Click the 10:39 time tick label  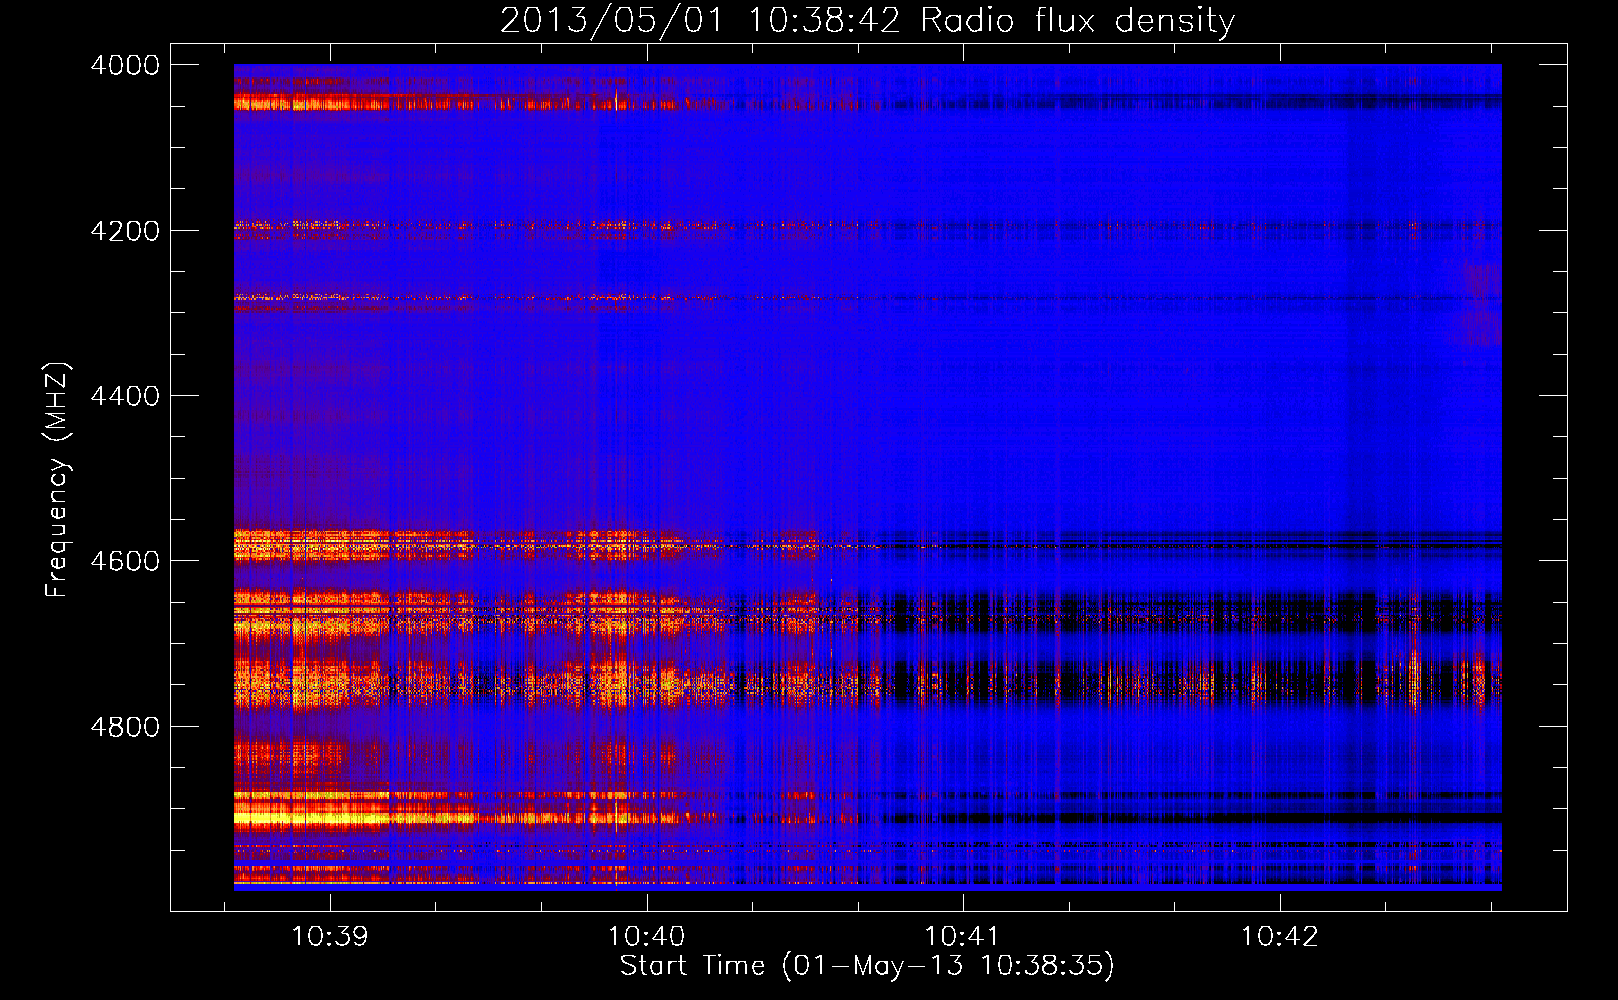coord(329,936)
